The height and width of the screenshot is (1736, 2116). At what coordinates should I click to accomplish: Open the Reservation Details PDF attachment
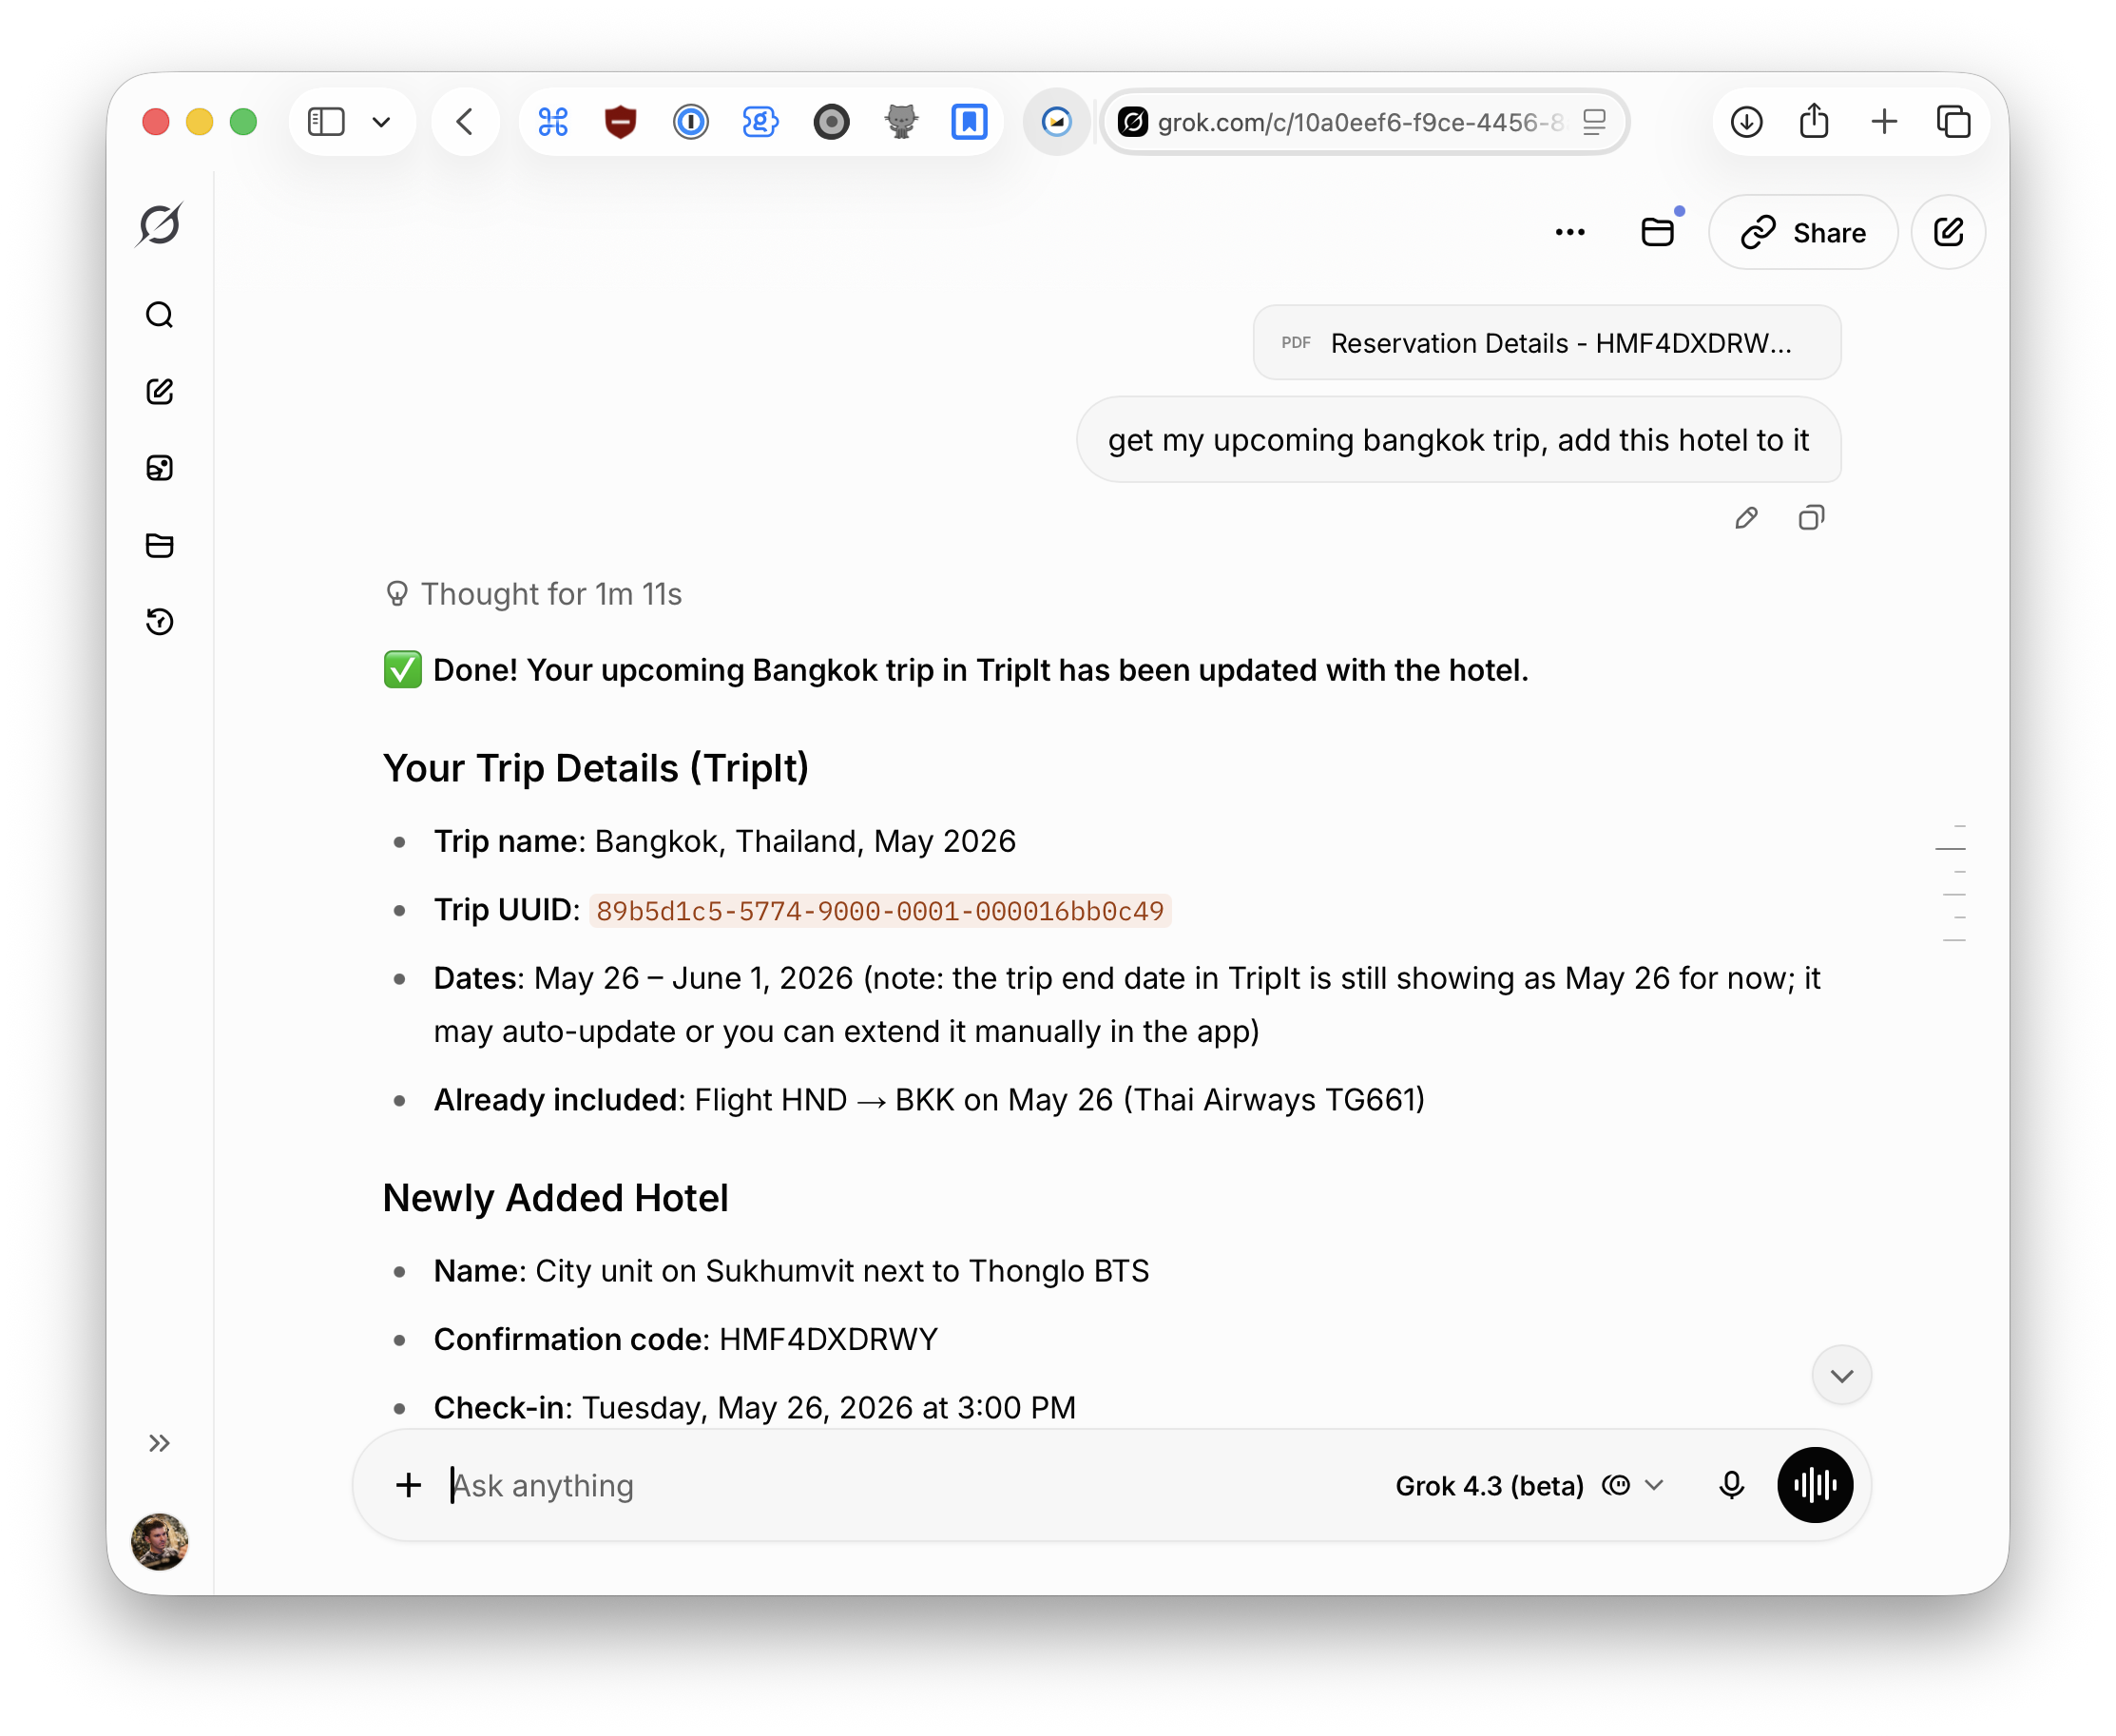click(x=1547, y=343)
